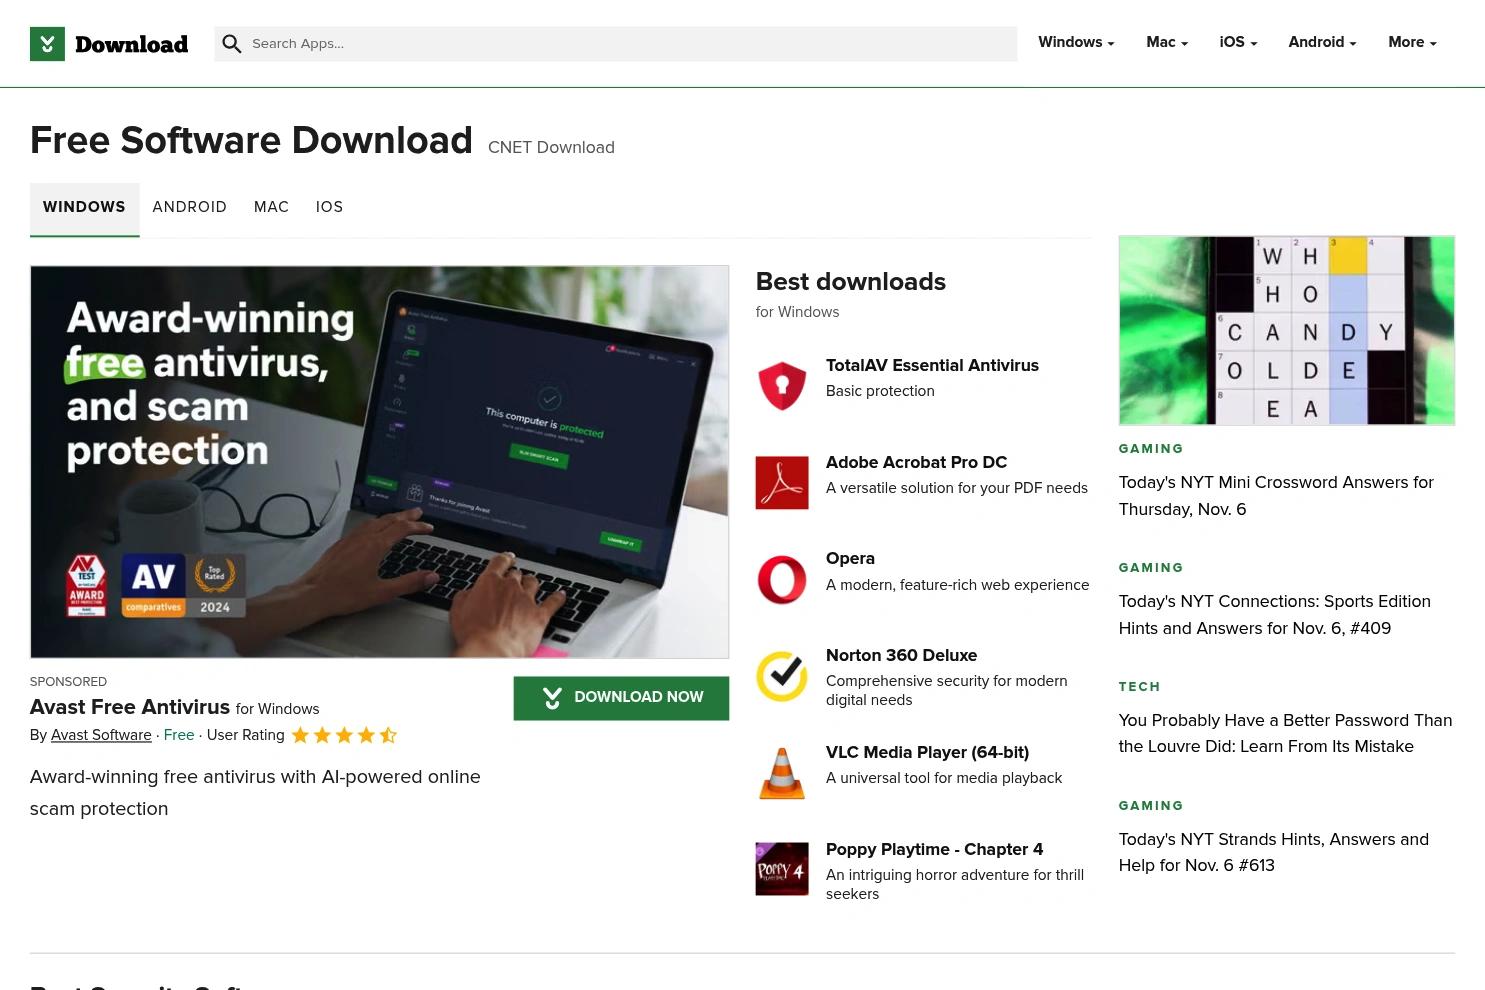Click the TECH category label
The height and width of the screenshot is (990, 1485).
point(1139,687)
